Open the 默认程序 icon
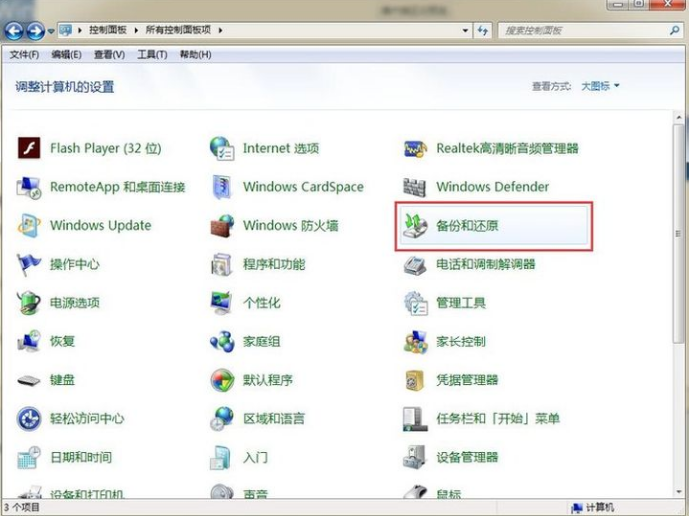The height and width of the screenshot is (516, 689). 222,380
